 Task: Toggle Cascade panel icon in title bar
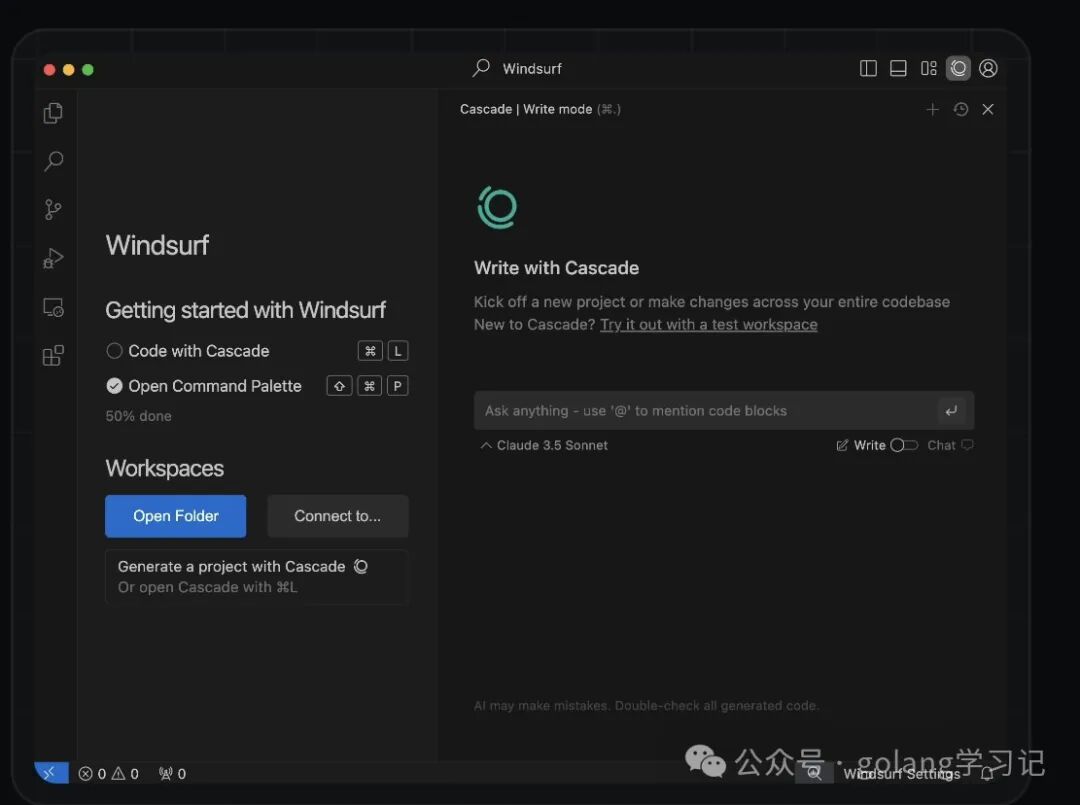958,68
